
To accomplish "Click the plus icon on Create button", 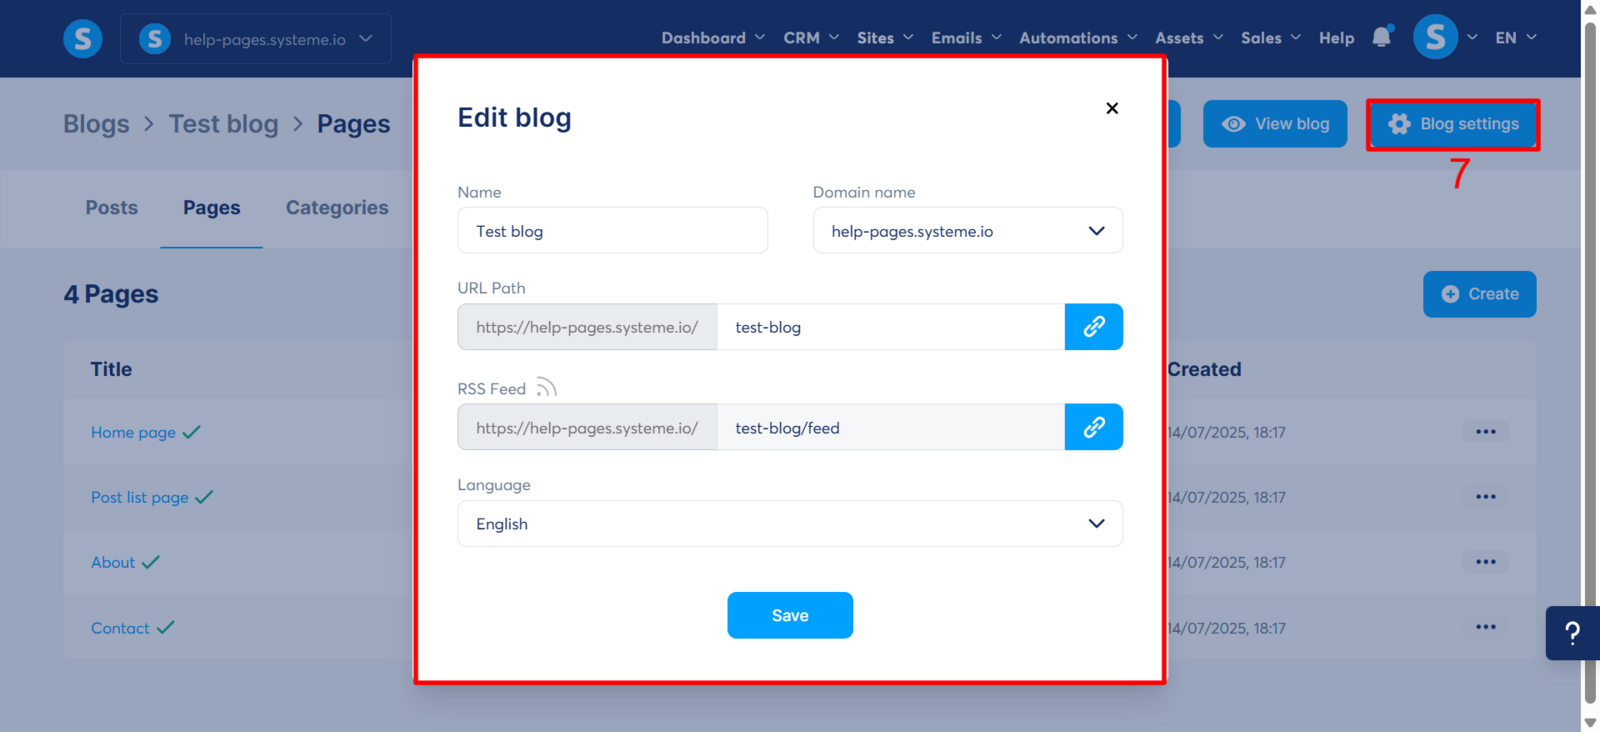I will [x=1450, y=294].
